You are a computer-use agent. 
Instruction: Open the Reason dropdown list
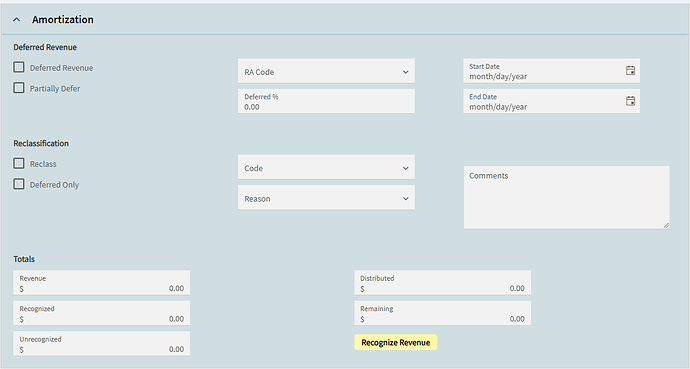pos(326,197)
